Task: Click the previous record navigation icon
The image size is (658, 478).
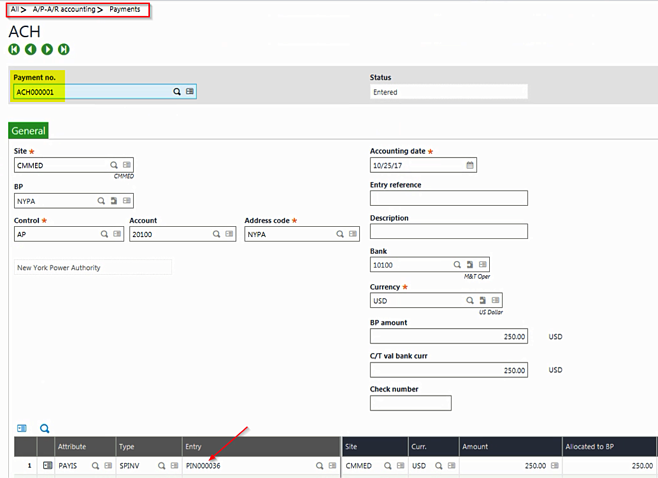Action: pos(30,49)
